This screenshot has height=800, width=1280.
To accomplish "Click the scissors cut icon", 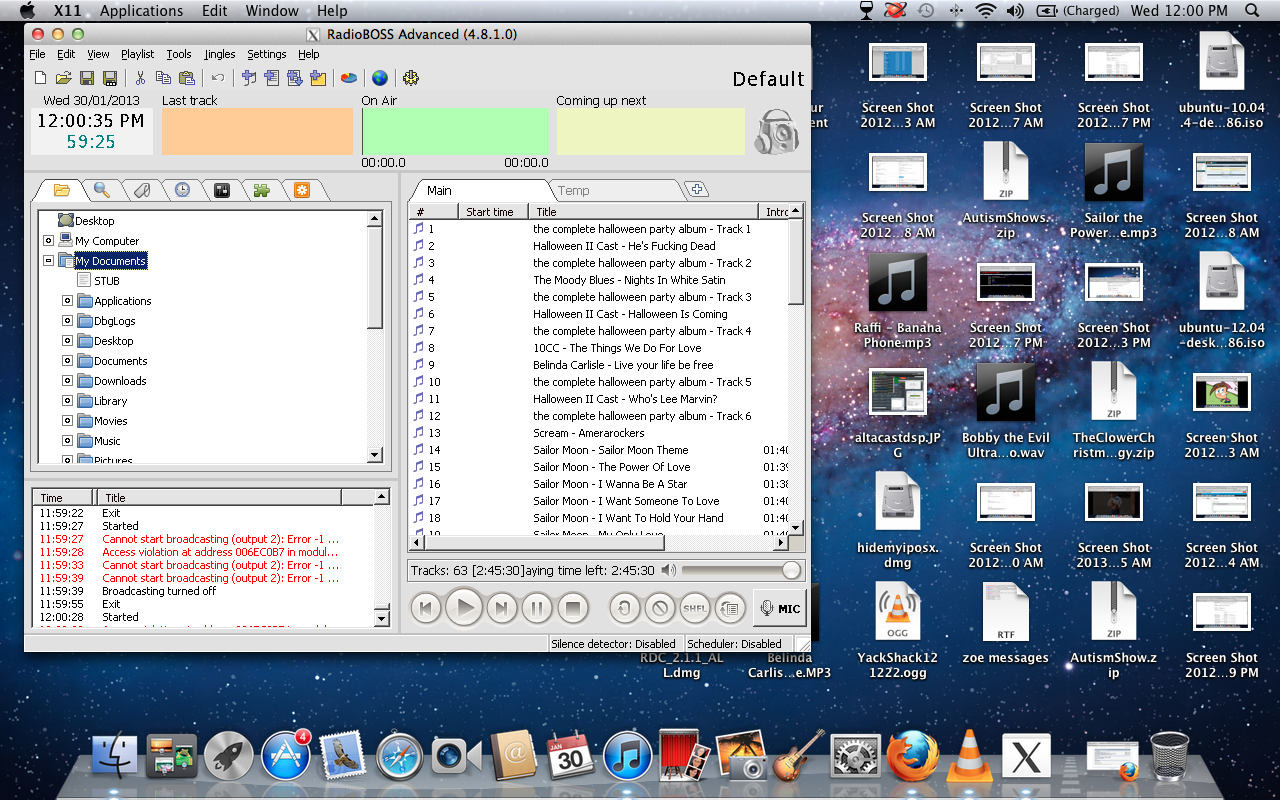I will pyautogui.click(x=141, y=78).
